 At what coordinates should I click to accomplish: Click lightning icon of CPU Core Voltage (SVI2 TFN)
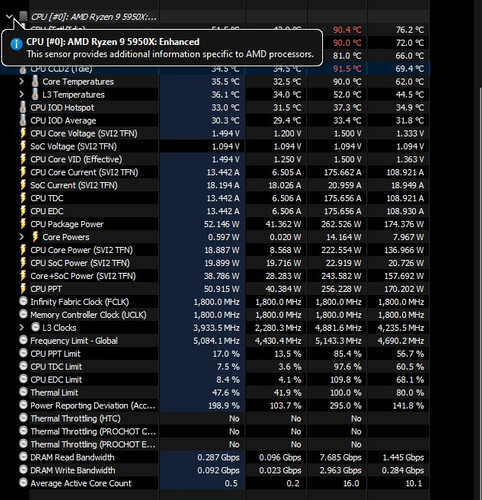[23, 133]
